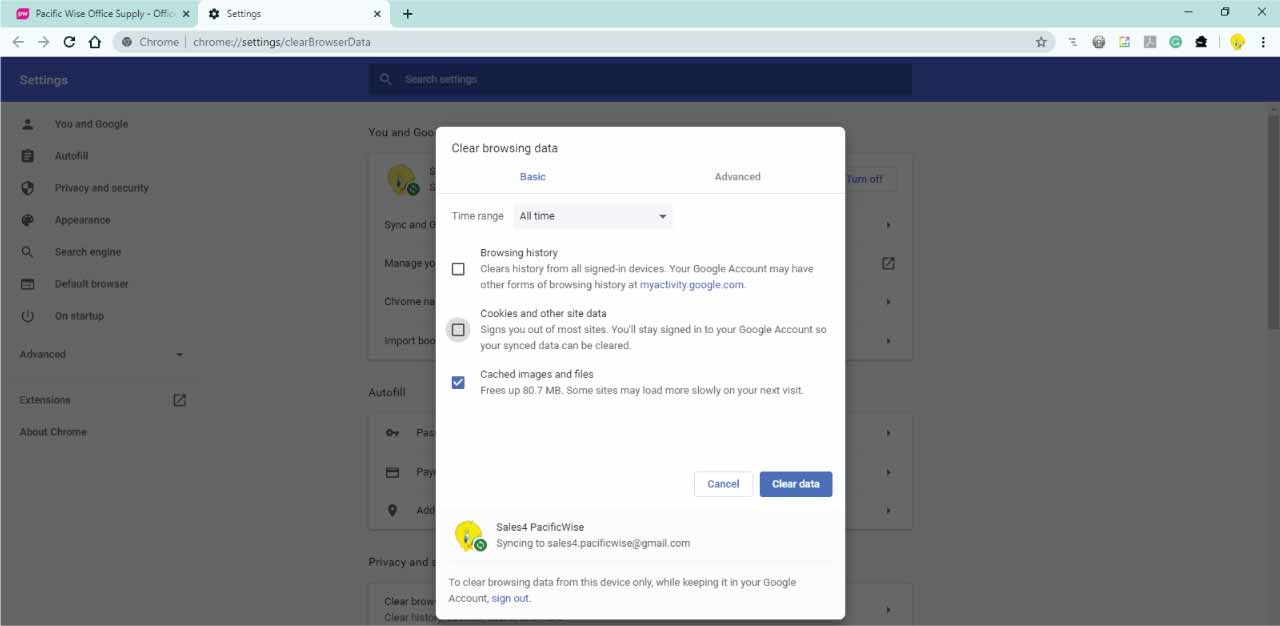This screenshot has width=1280, height=626.
Task: Close the Settings tab
Action: click(x=377, y=14)
